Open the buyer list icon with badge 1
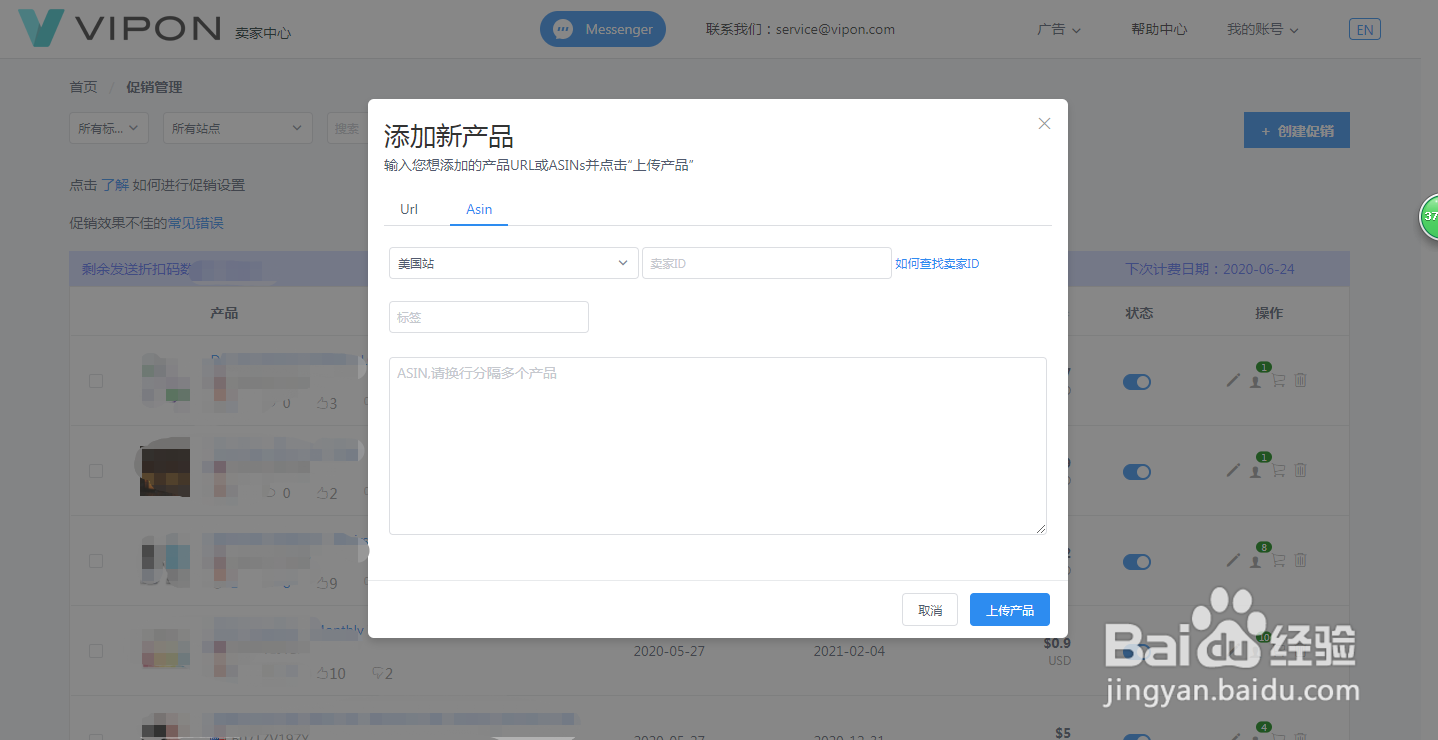 [x=1255, y=382]
